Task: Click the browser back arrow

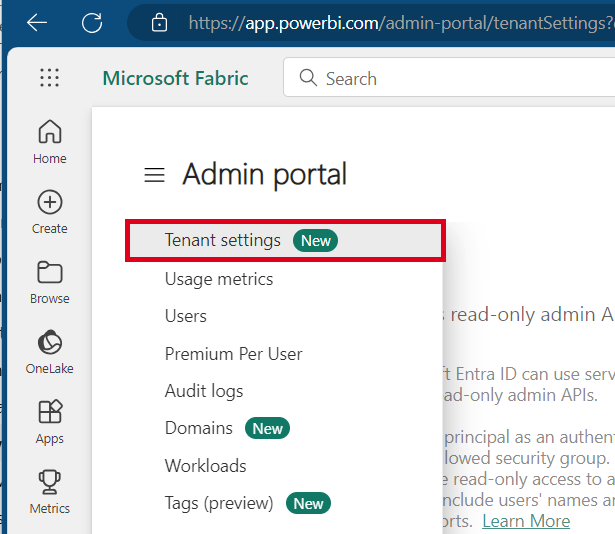Action: click(x=37, y=22)
